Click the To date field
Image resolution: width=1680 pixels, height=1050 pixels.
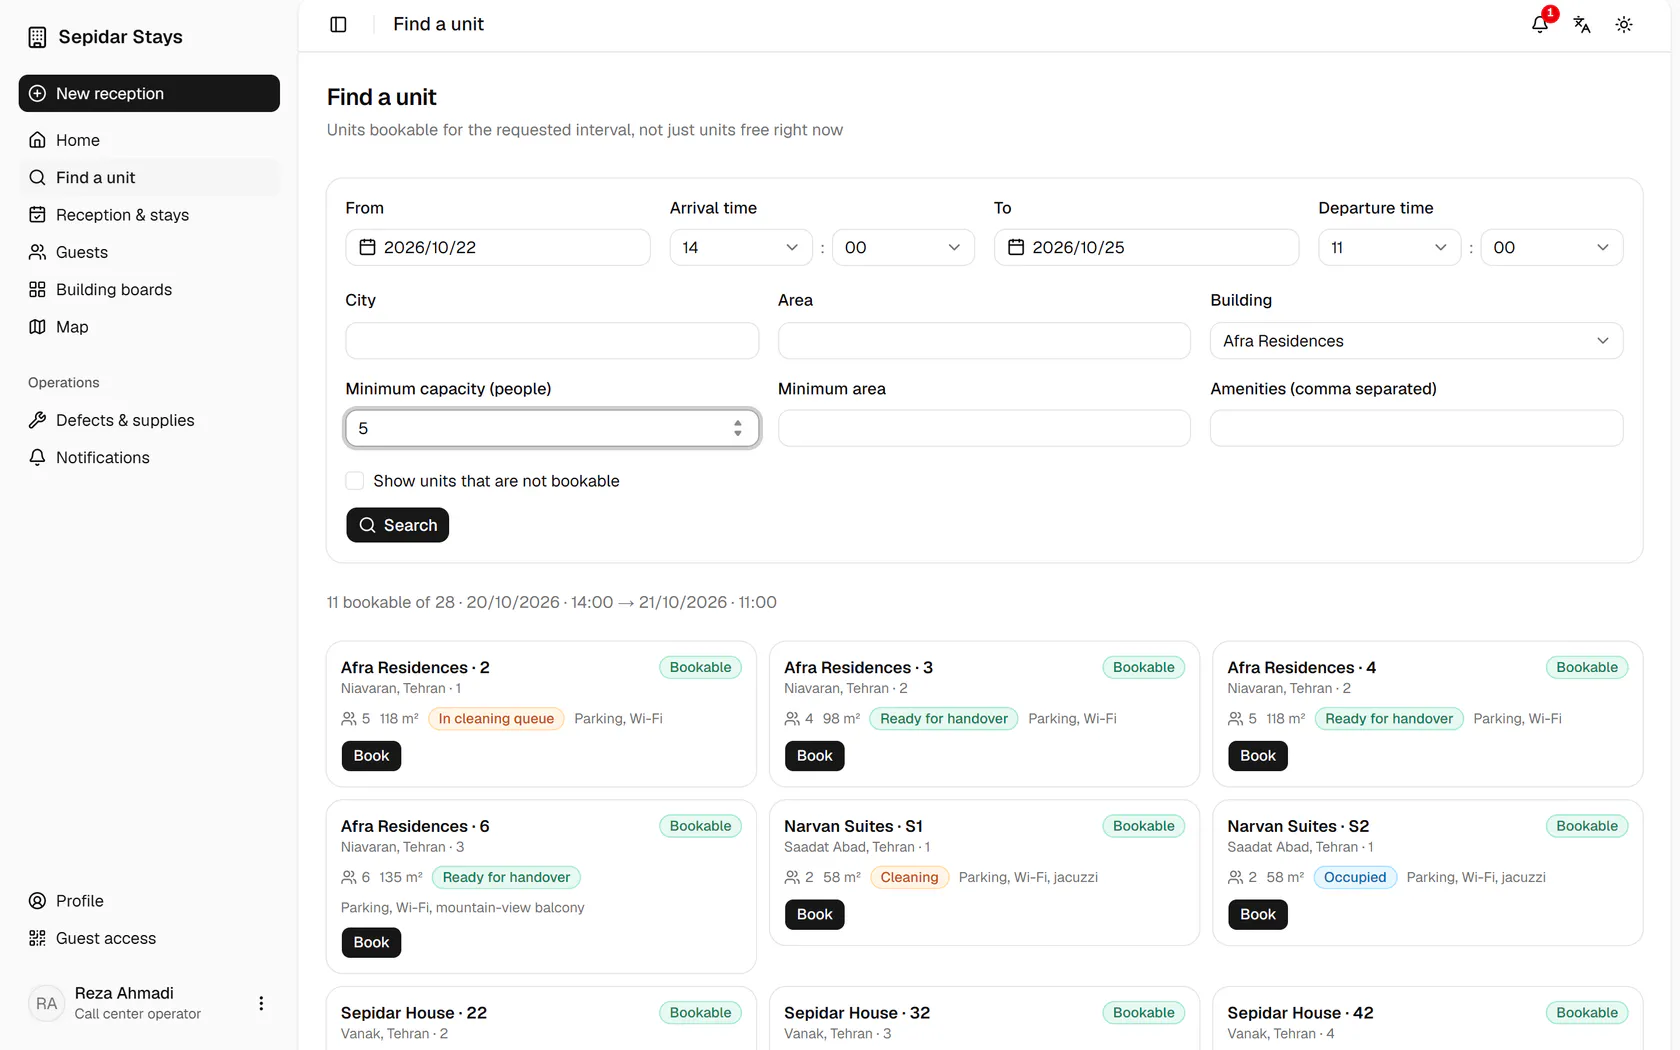tap(1146, 247)
